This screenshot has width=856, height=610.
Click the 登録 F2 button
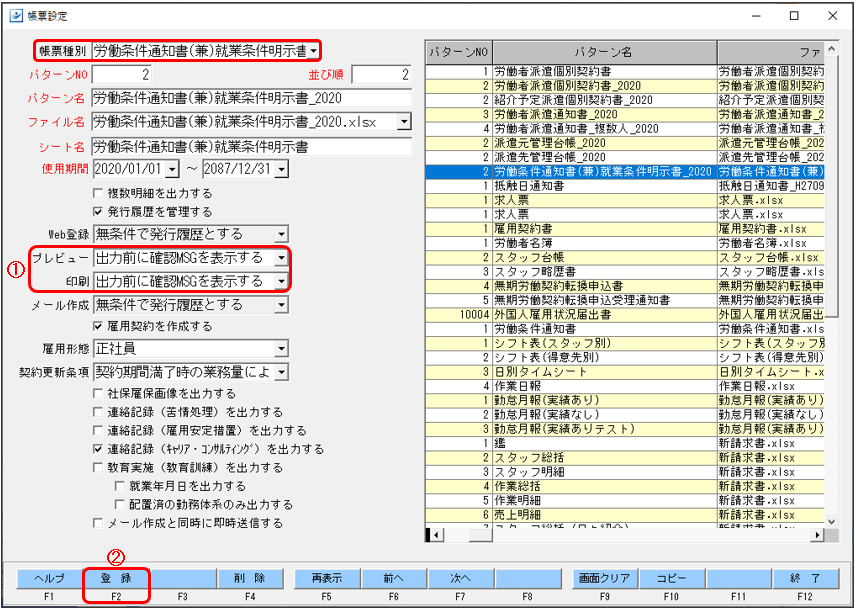[x=116, y=579]
